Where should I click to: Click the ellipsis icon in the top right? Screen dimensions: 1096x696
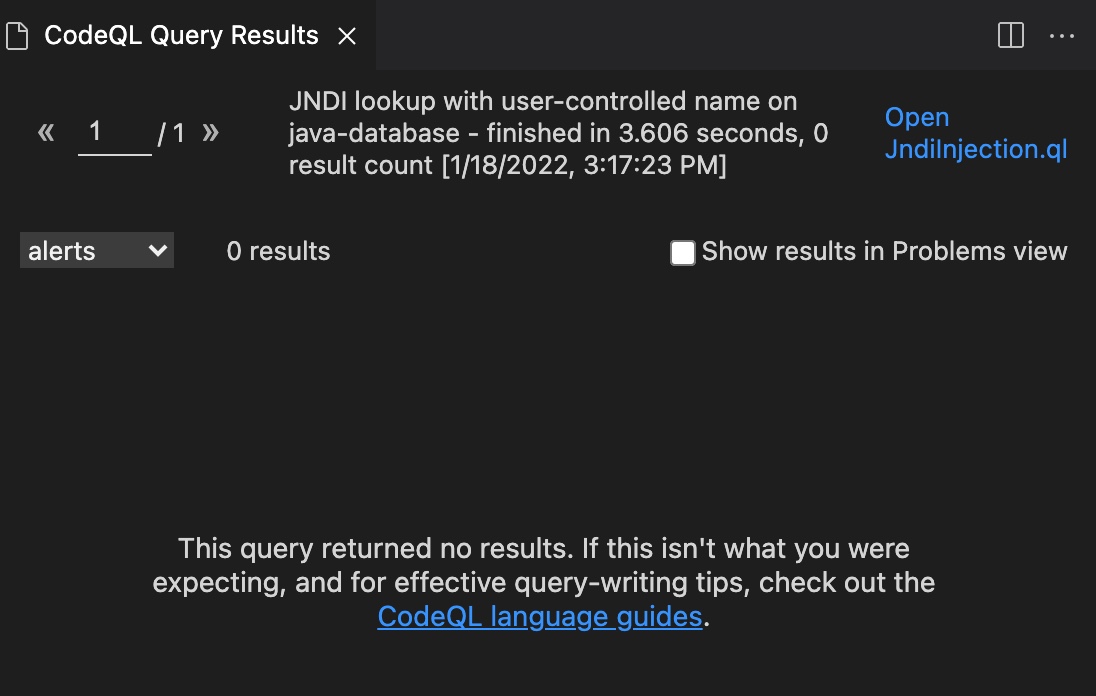(1062, 35)
